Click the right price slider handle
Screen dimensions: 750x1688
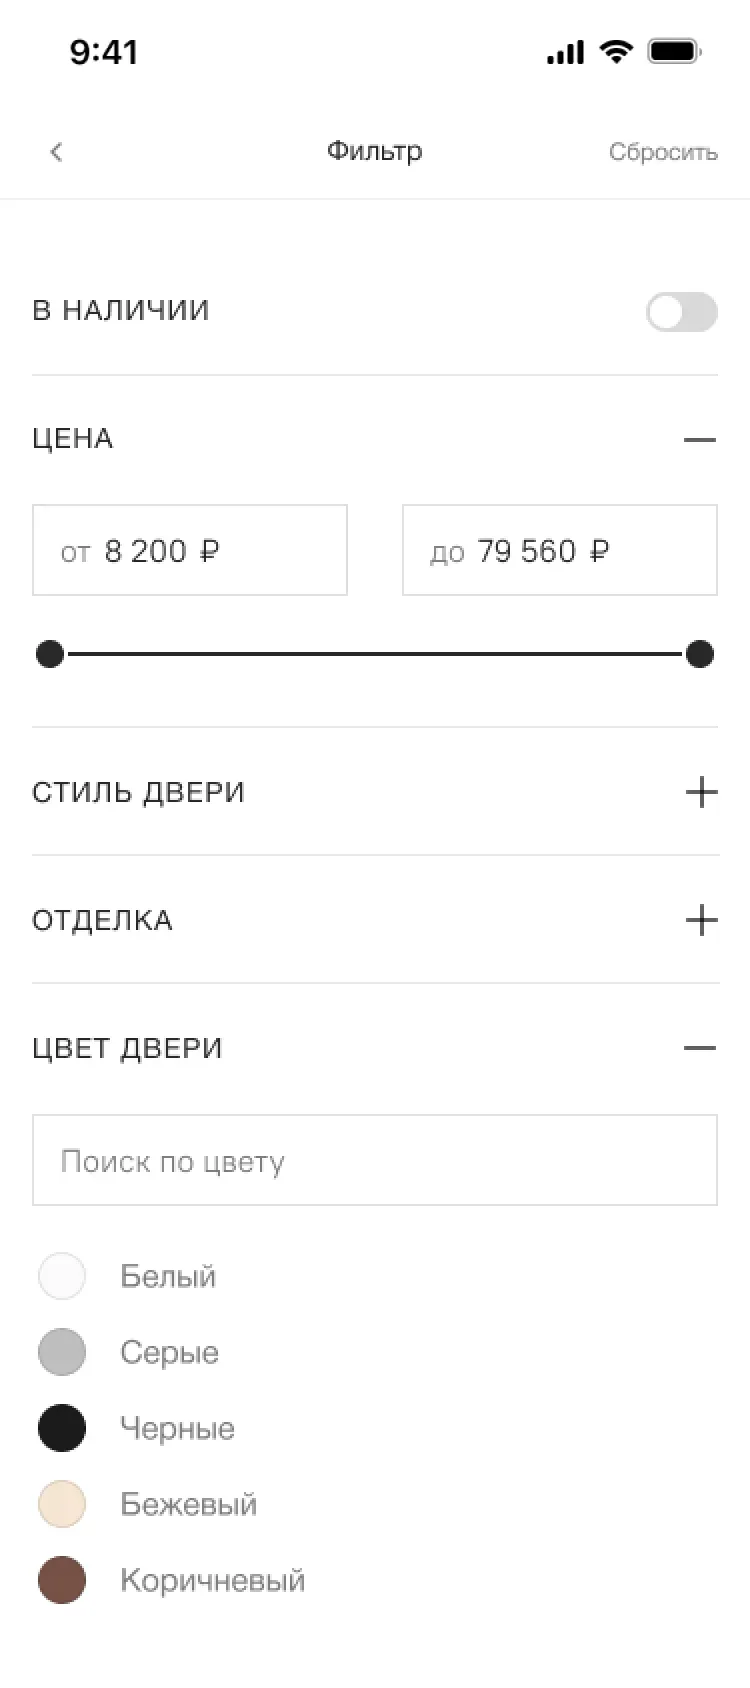coord(700,654)
